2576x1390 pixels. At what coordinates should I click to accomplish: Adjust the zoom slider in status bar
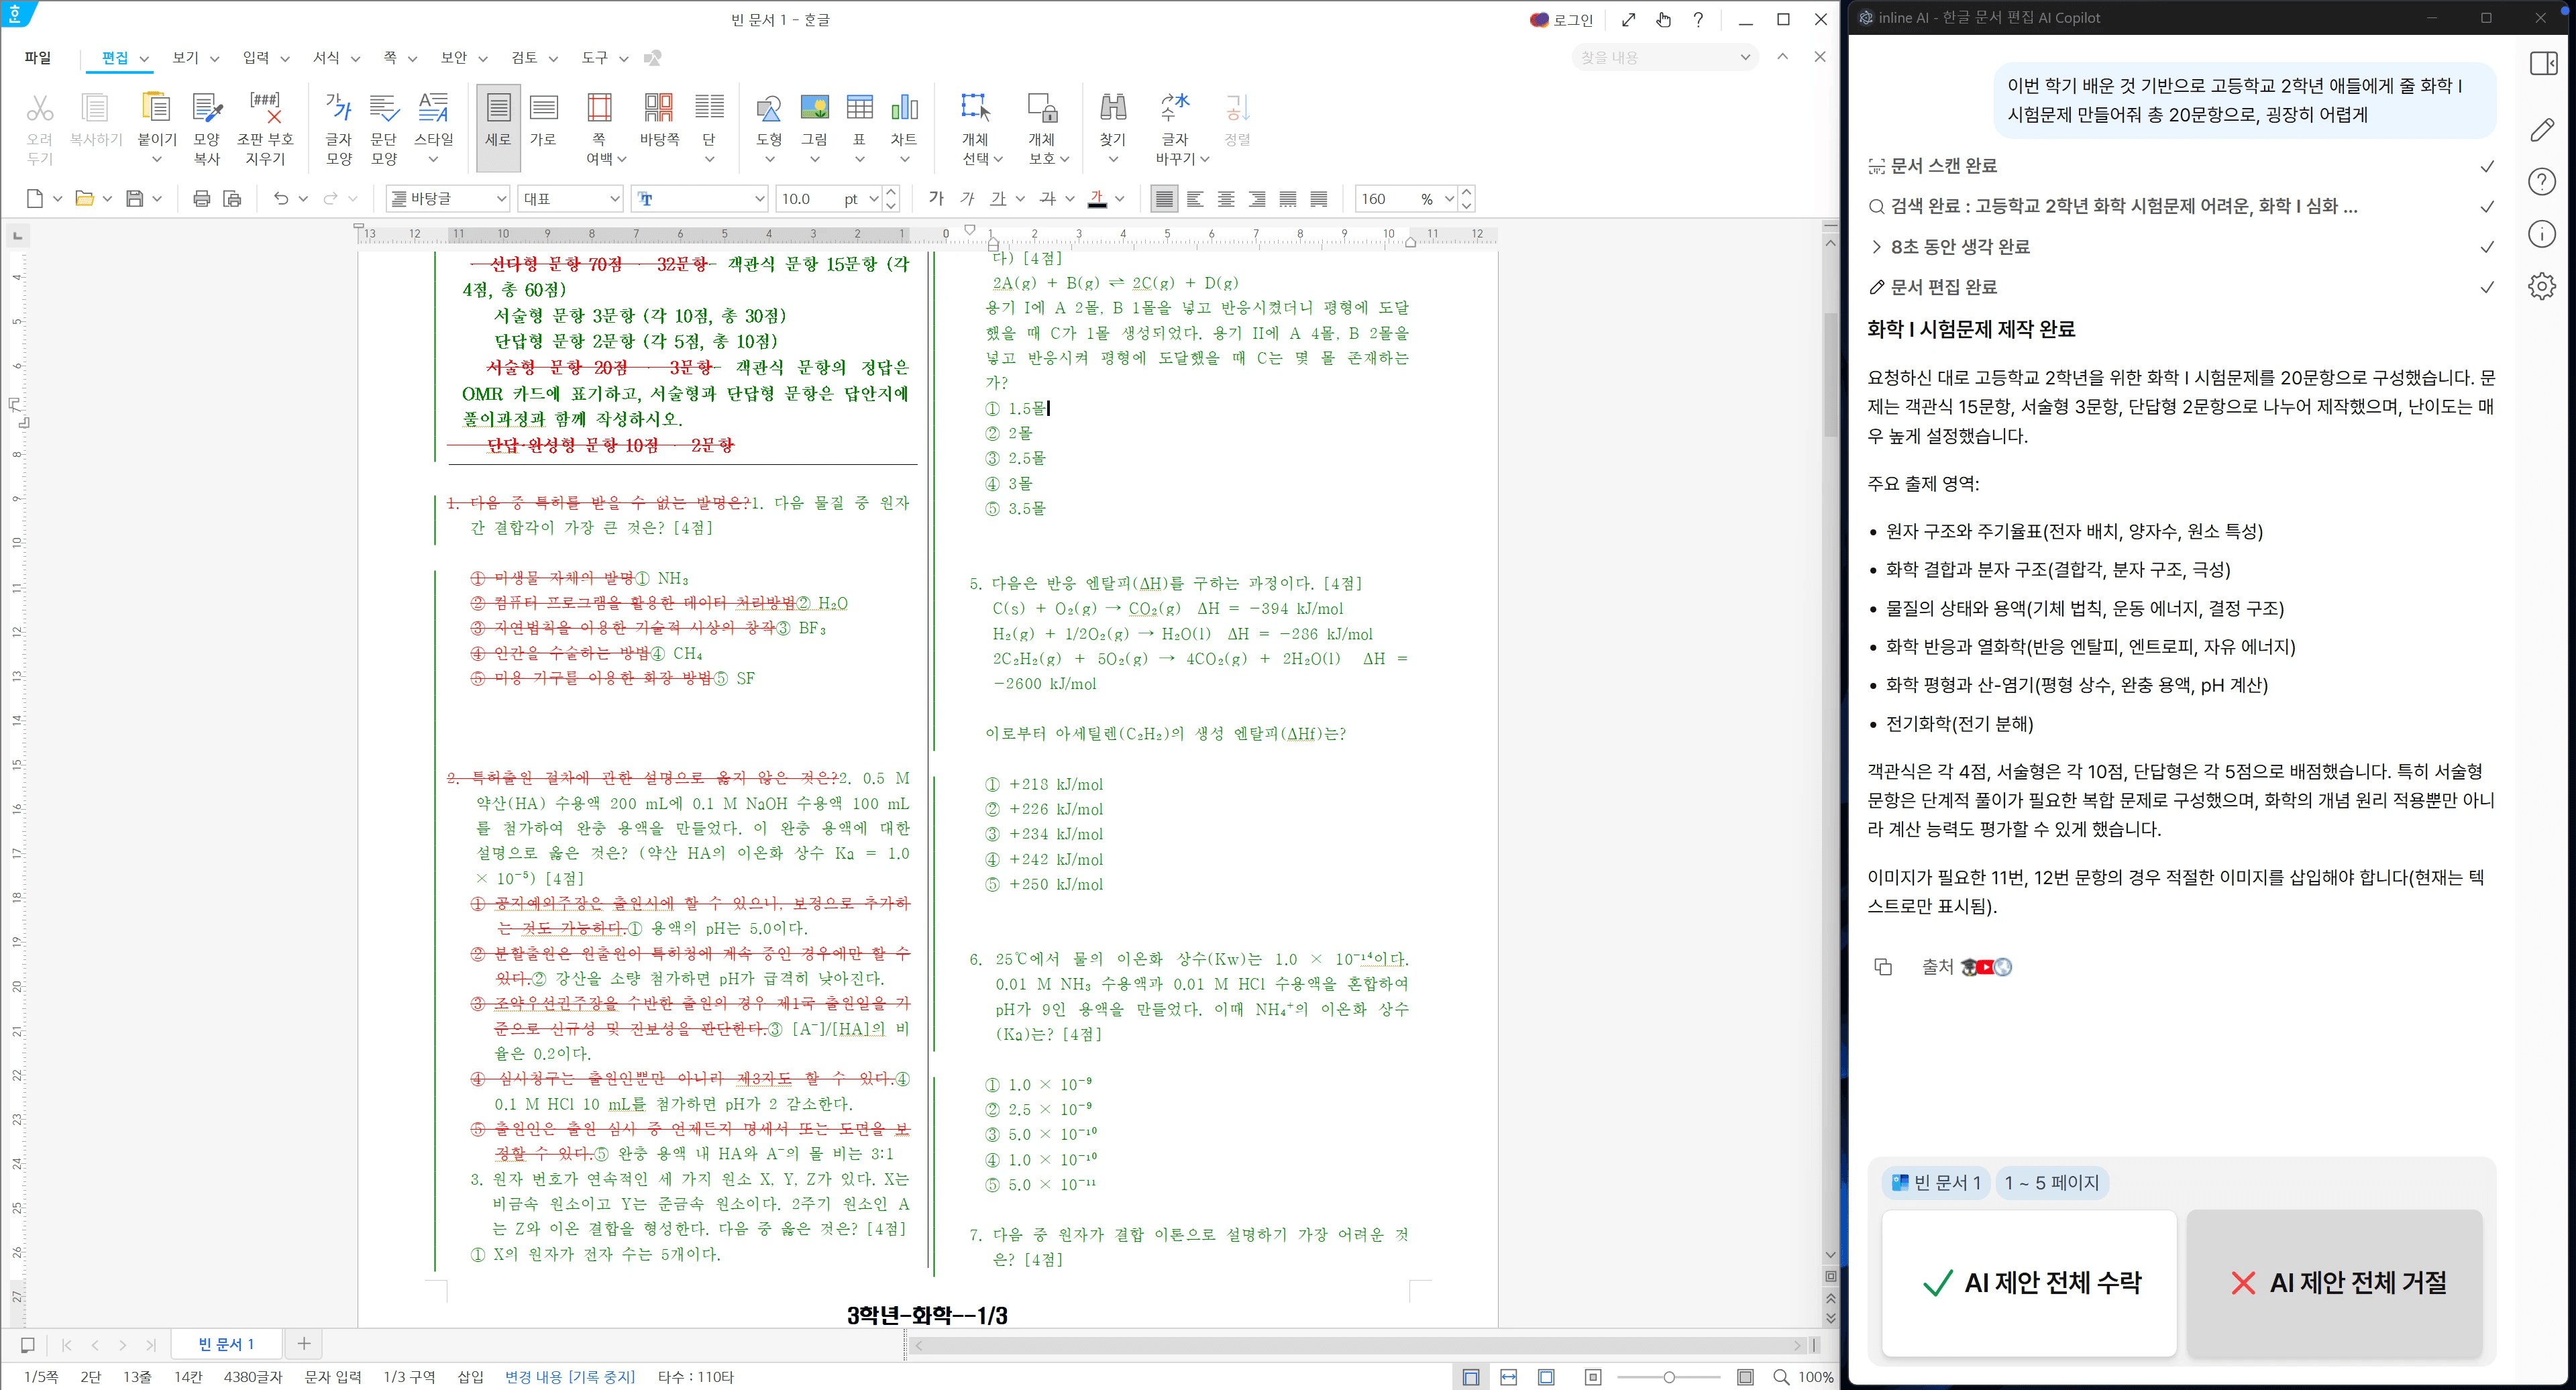[1669, 1377]
